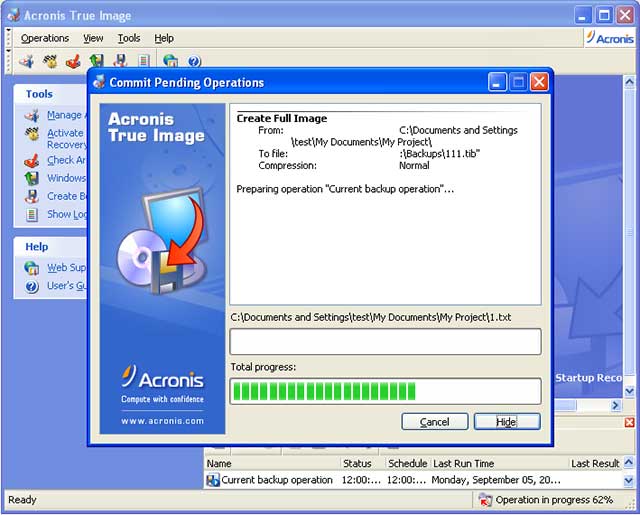Click the Hide button in the dialog

click(x=507, y=422)
